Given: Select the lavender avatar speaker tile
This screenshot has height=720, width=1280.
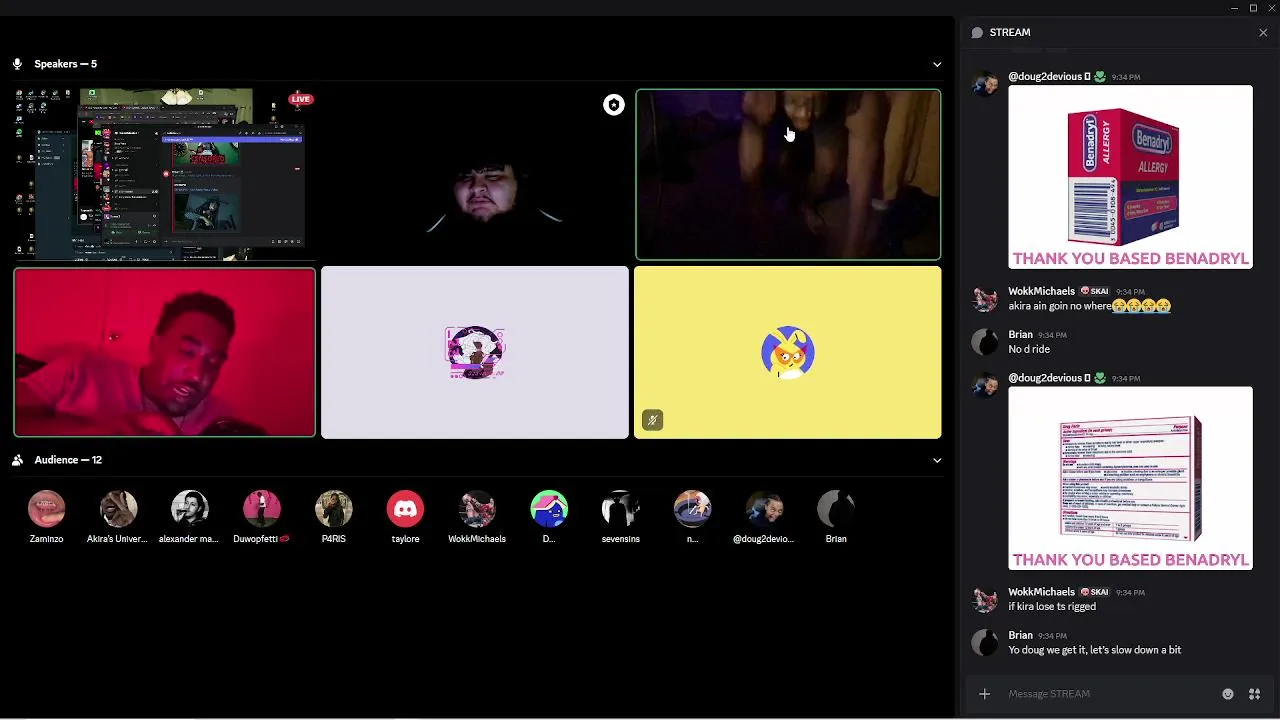Looking at the screenshot, I should pyautogui.click(x=475, y=352).
